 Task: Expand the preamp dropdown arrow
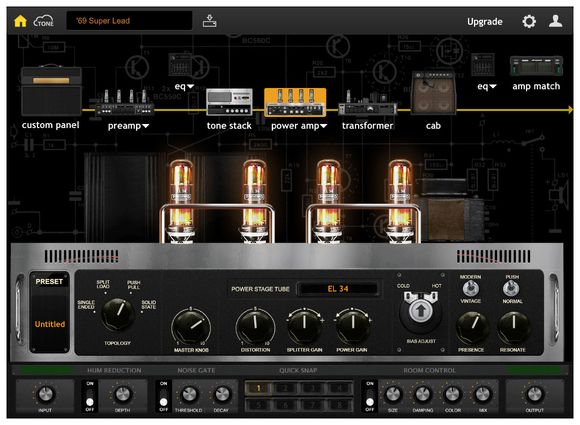click(x=145, y=126)
